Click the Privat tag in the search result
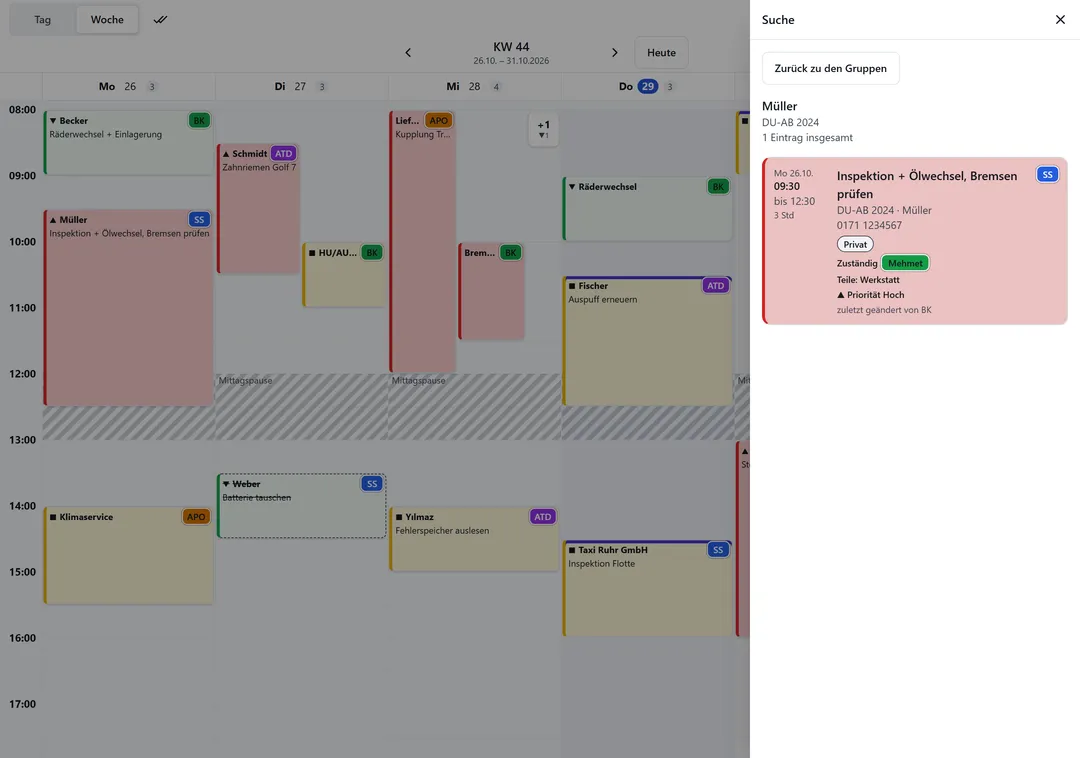1080x758 pixels. point(855,244)
